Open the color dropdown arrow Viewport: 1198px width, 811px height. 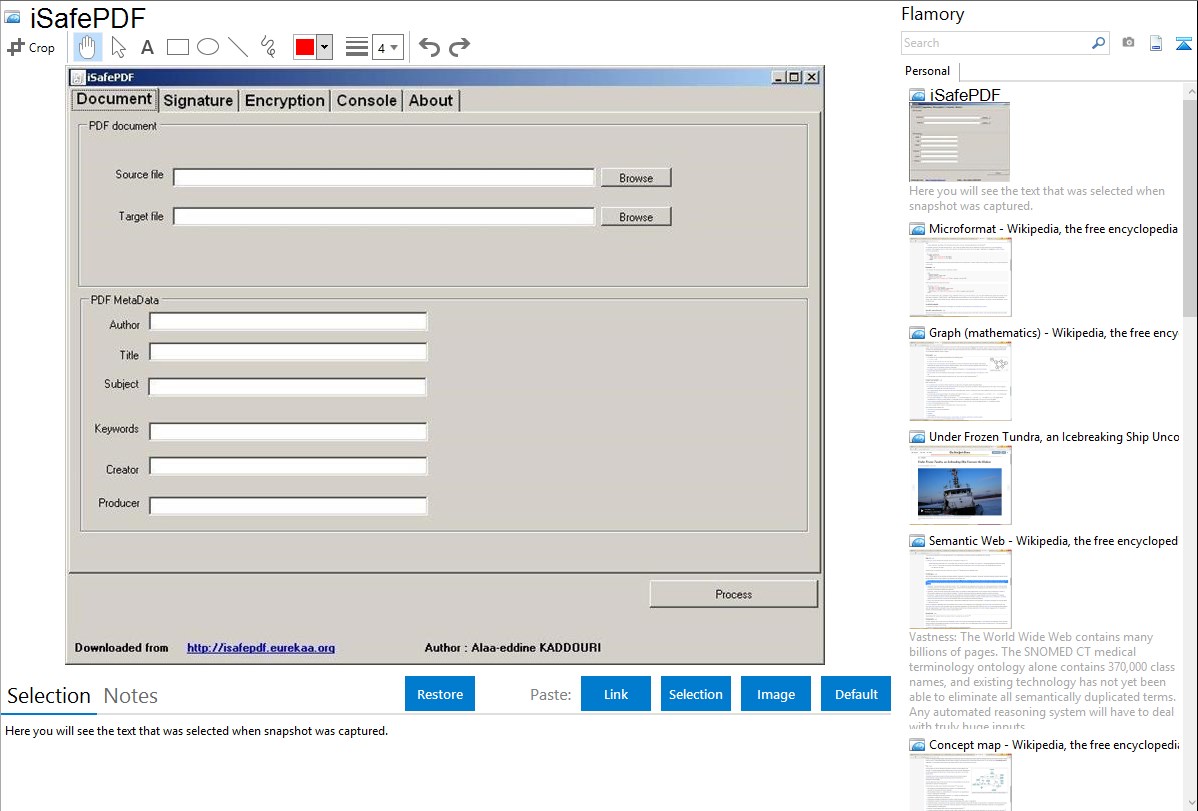point(325,47)
